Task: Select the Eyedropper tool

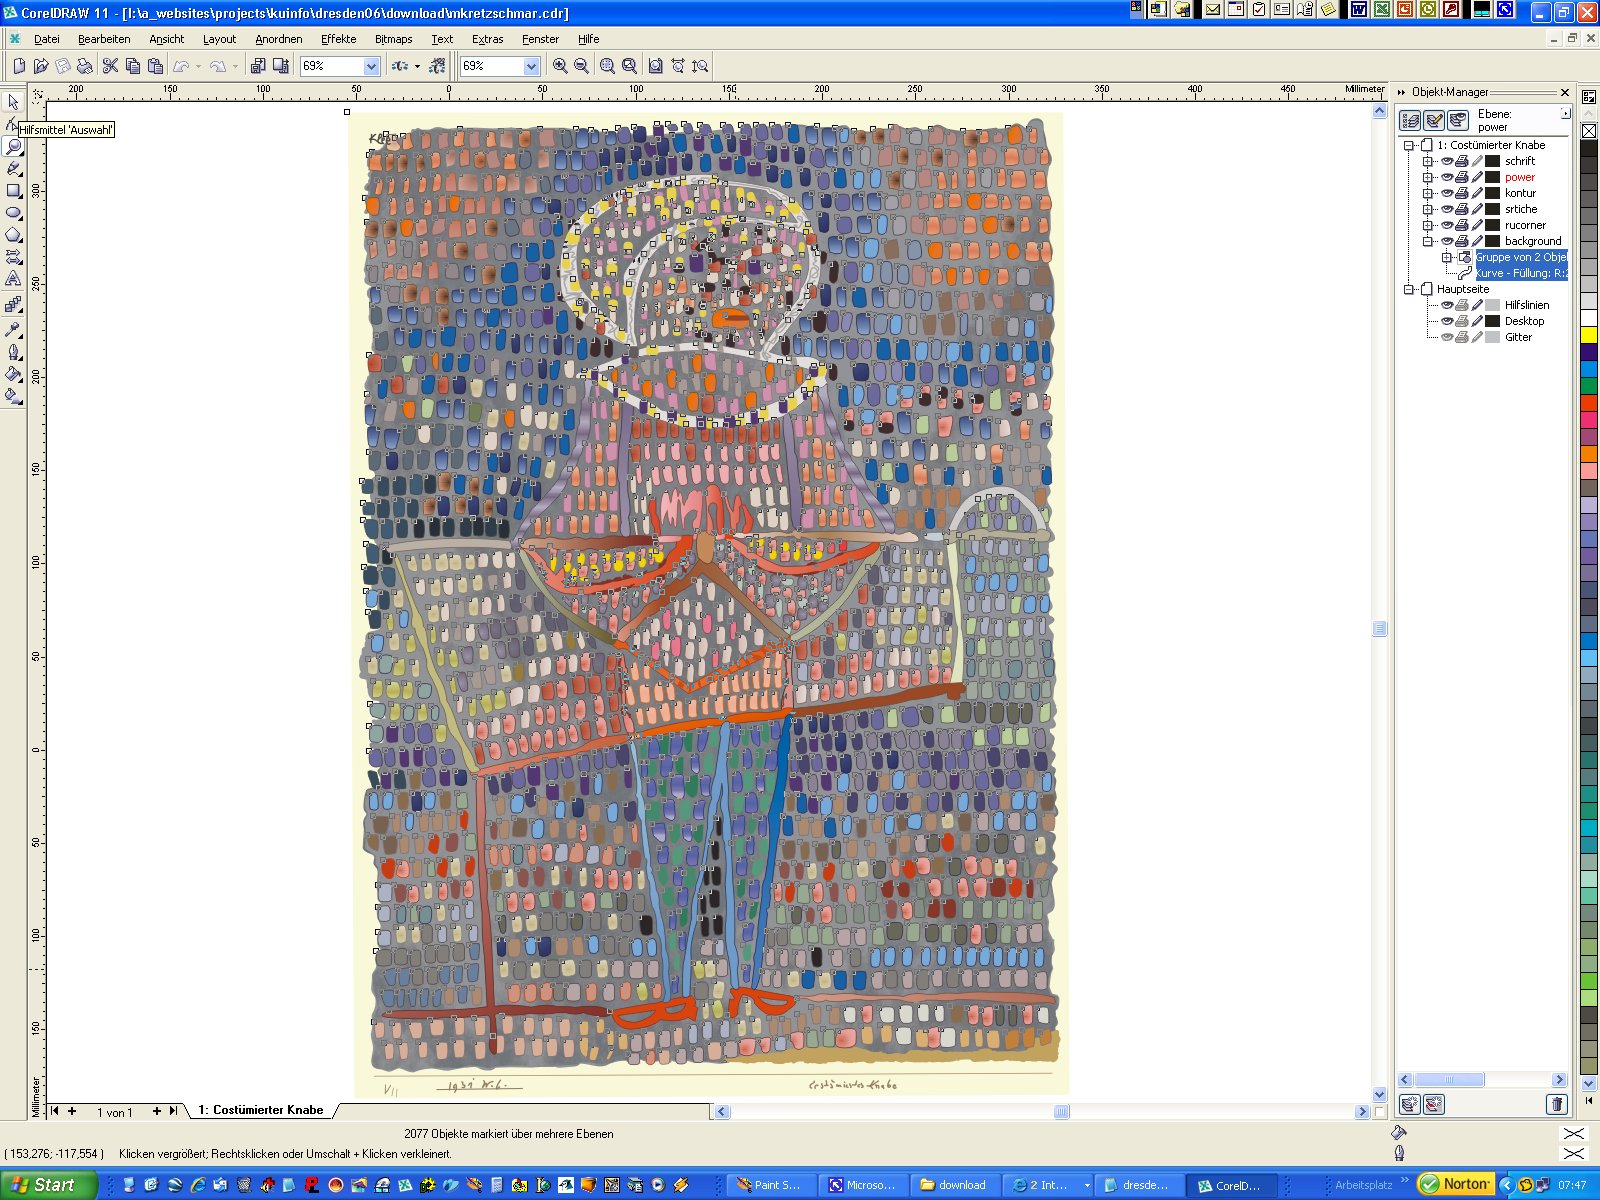Action: click(13, 329)
